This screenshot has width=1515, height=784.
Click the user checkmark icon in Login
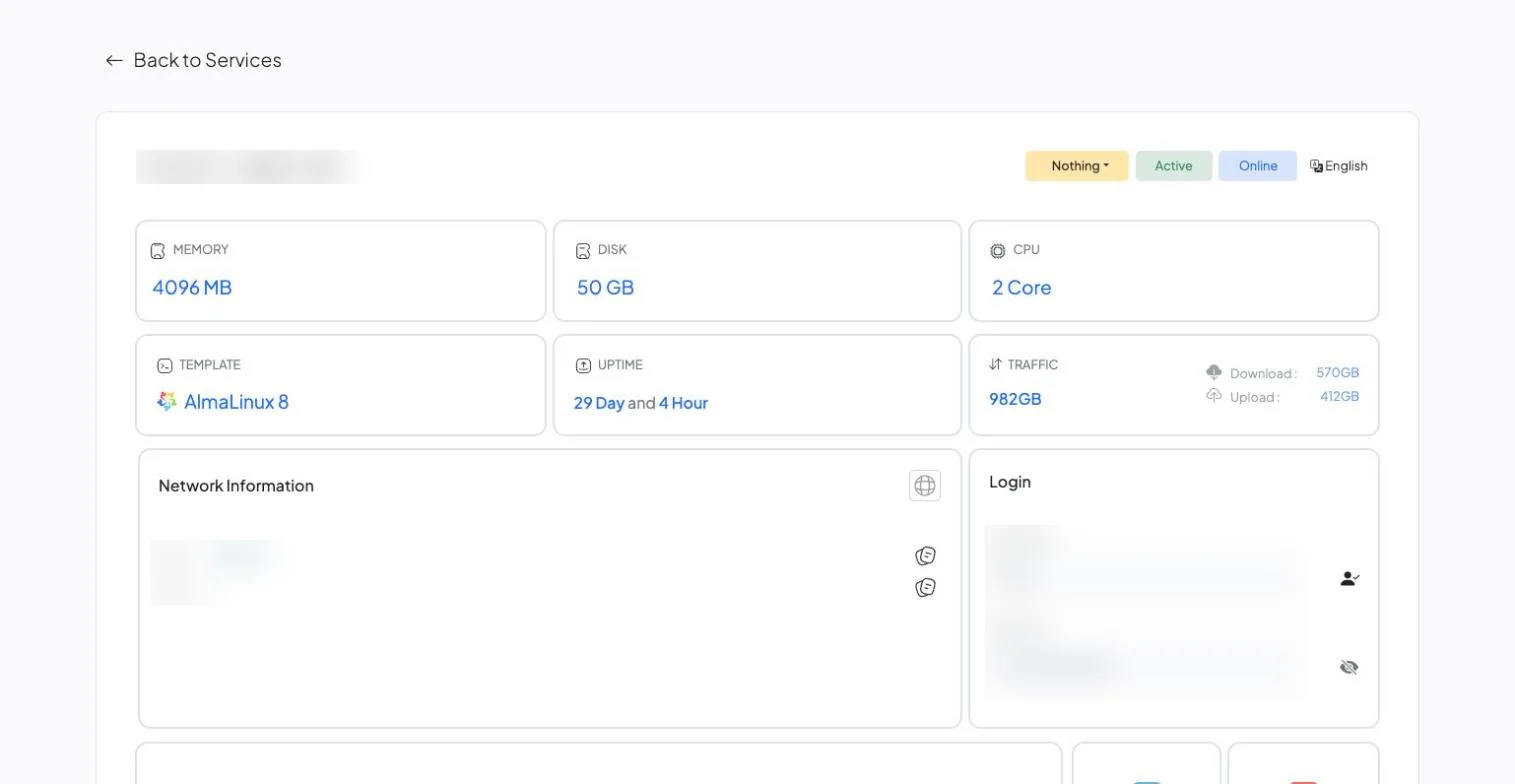pyautogui.click(x=1350, y=578)
